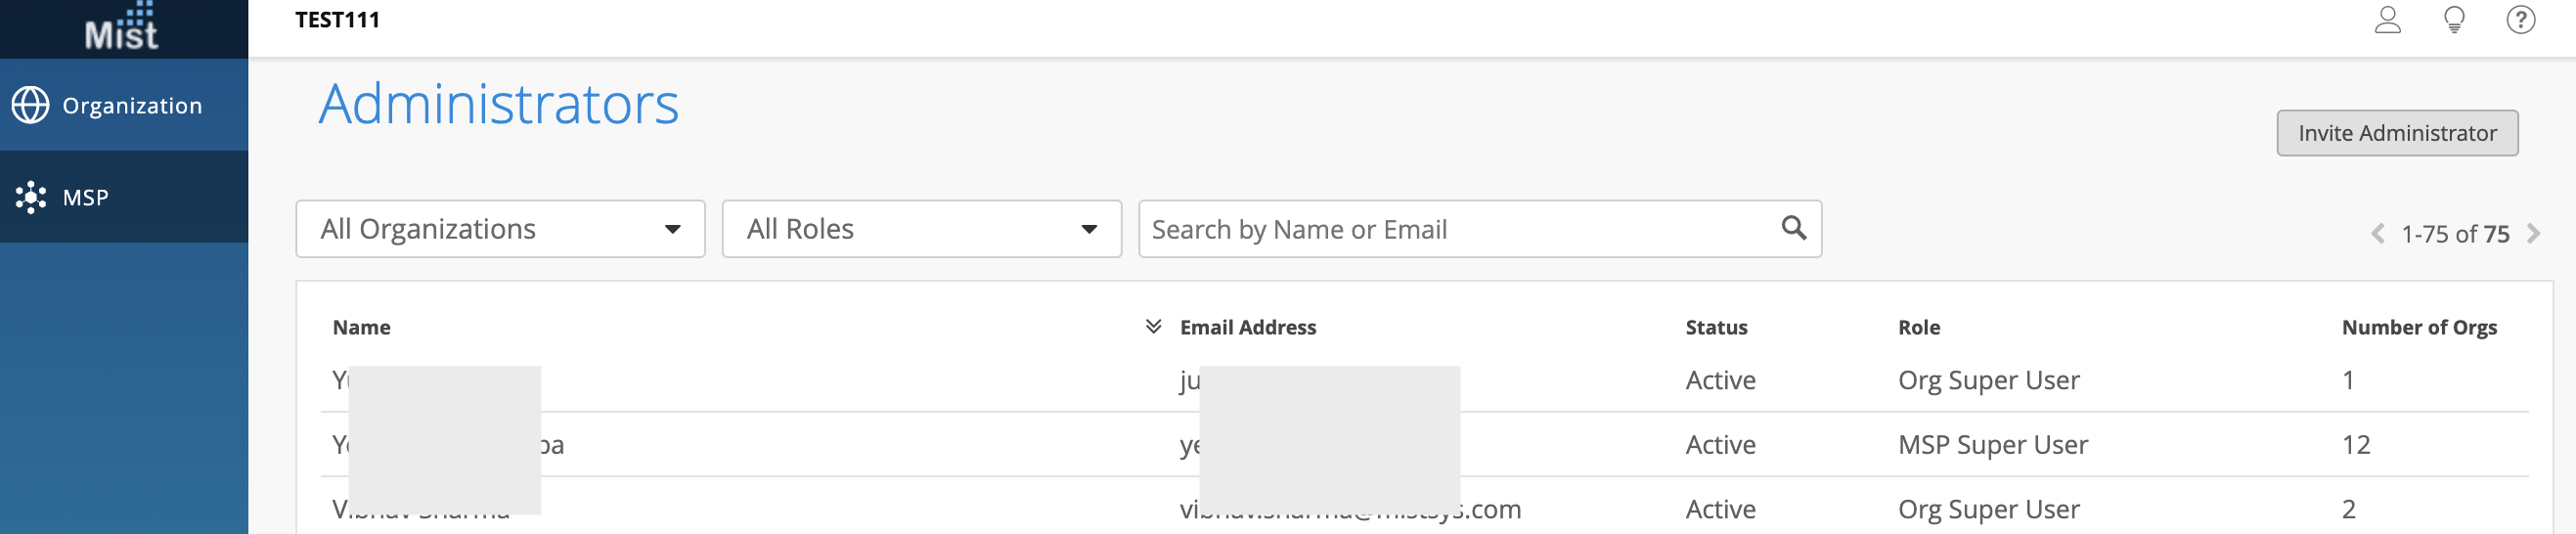Image resolution: width=2576 pixels, height=534 pixels.
Task: Click the Organization globe icon
Action: tap(31, 105)
